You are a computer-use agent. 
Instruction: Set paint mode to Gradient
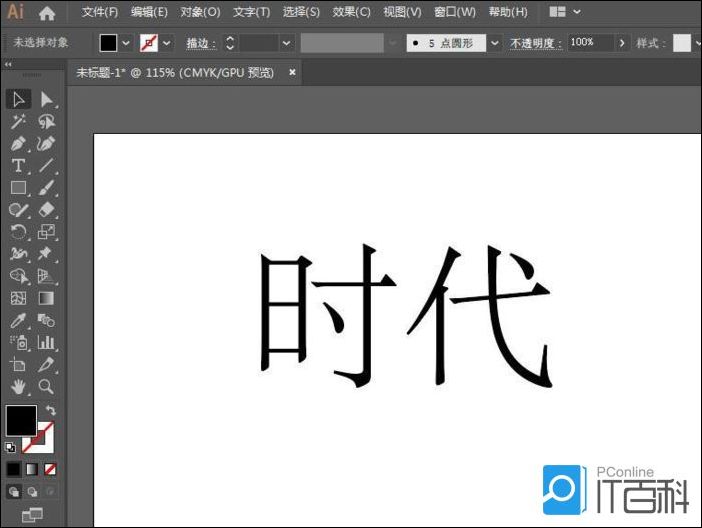[32, 469]
